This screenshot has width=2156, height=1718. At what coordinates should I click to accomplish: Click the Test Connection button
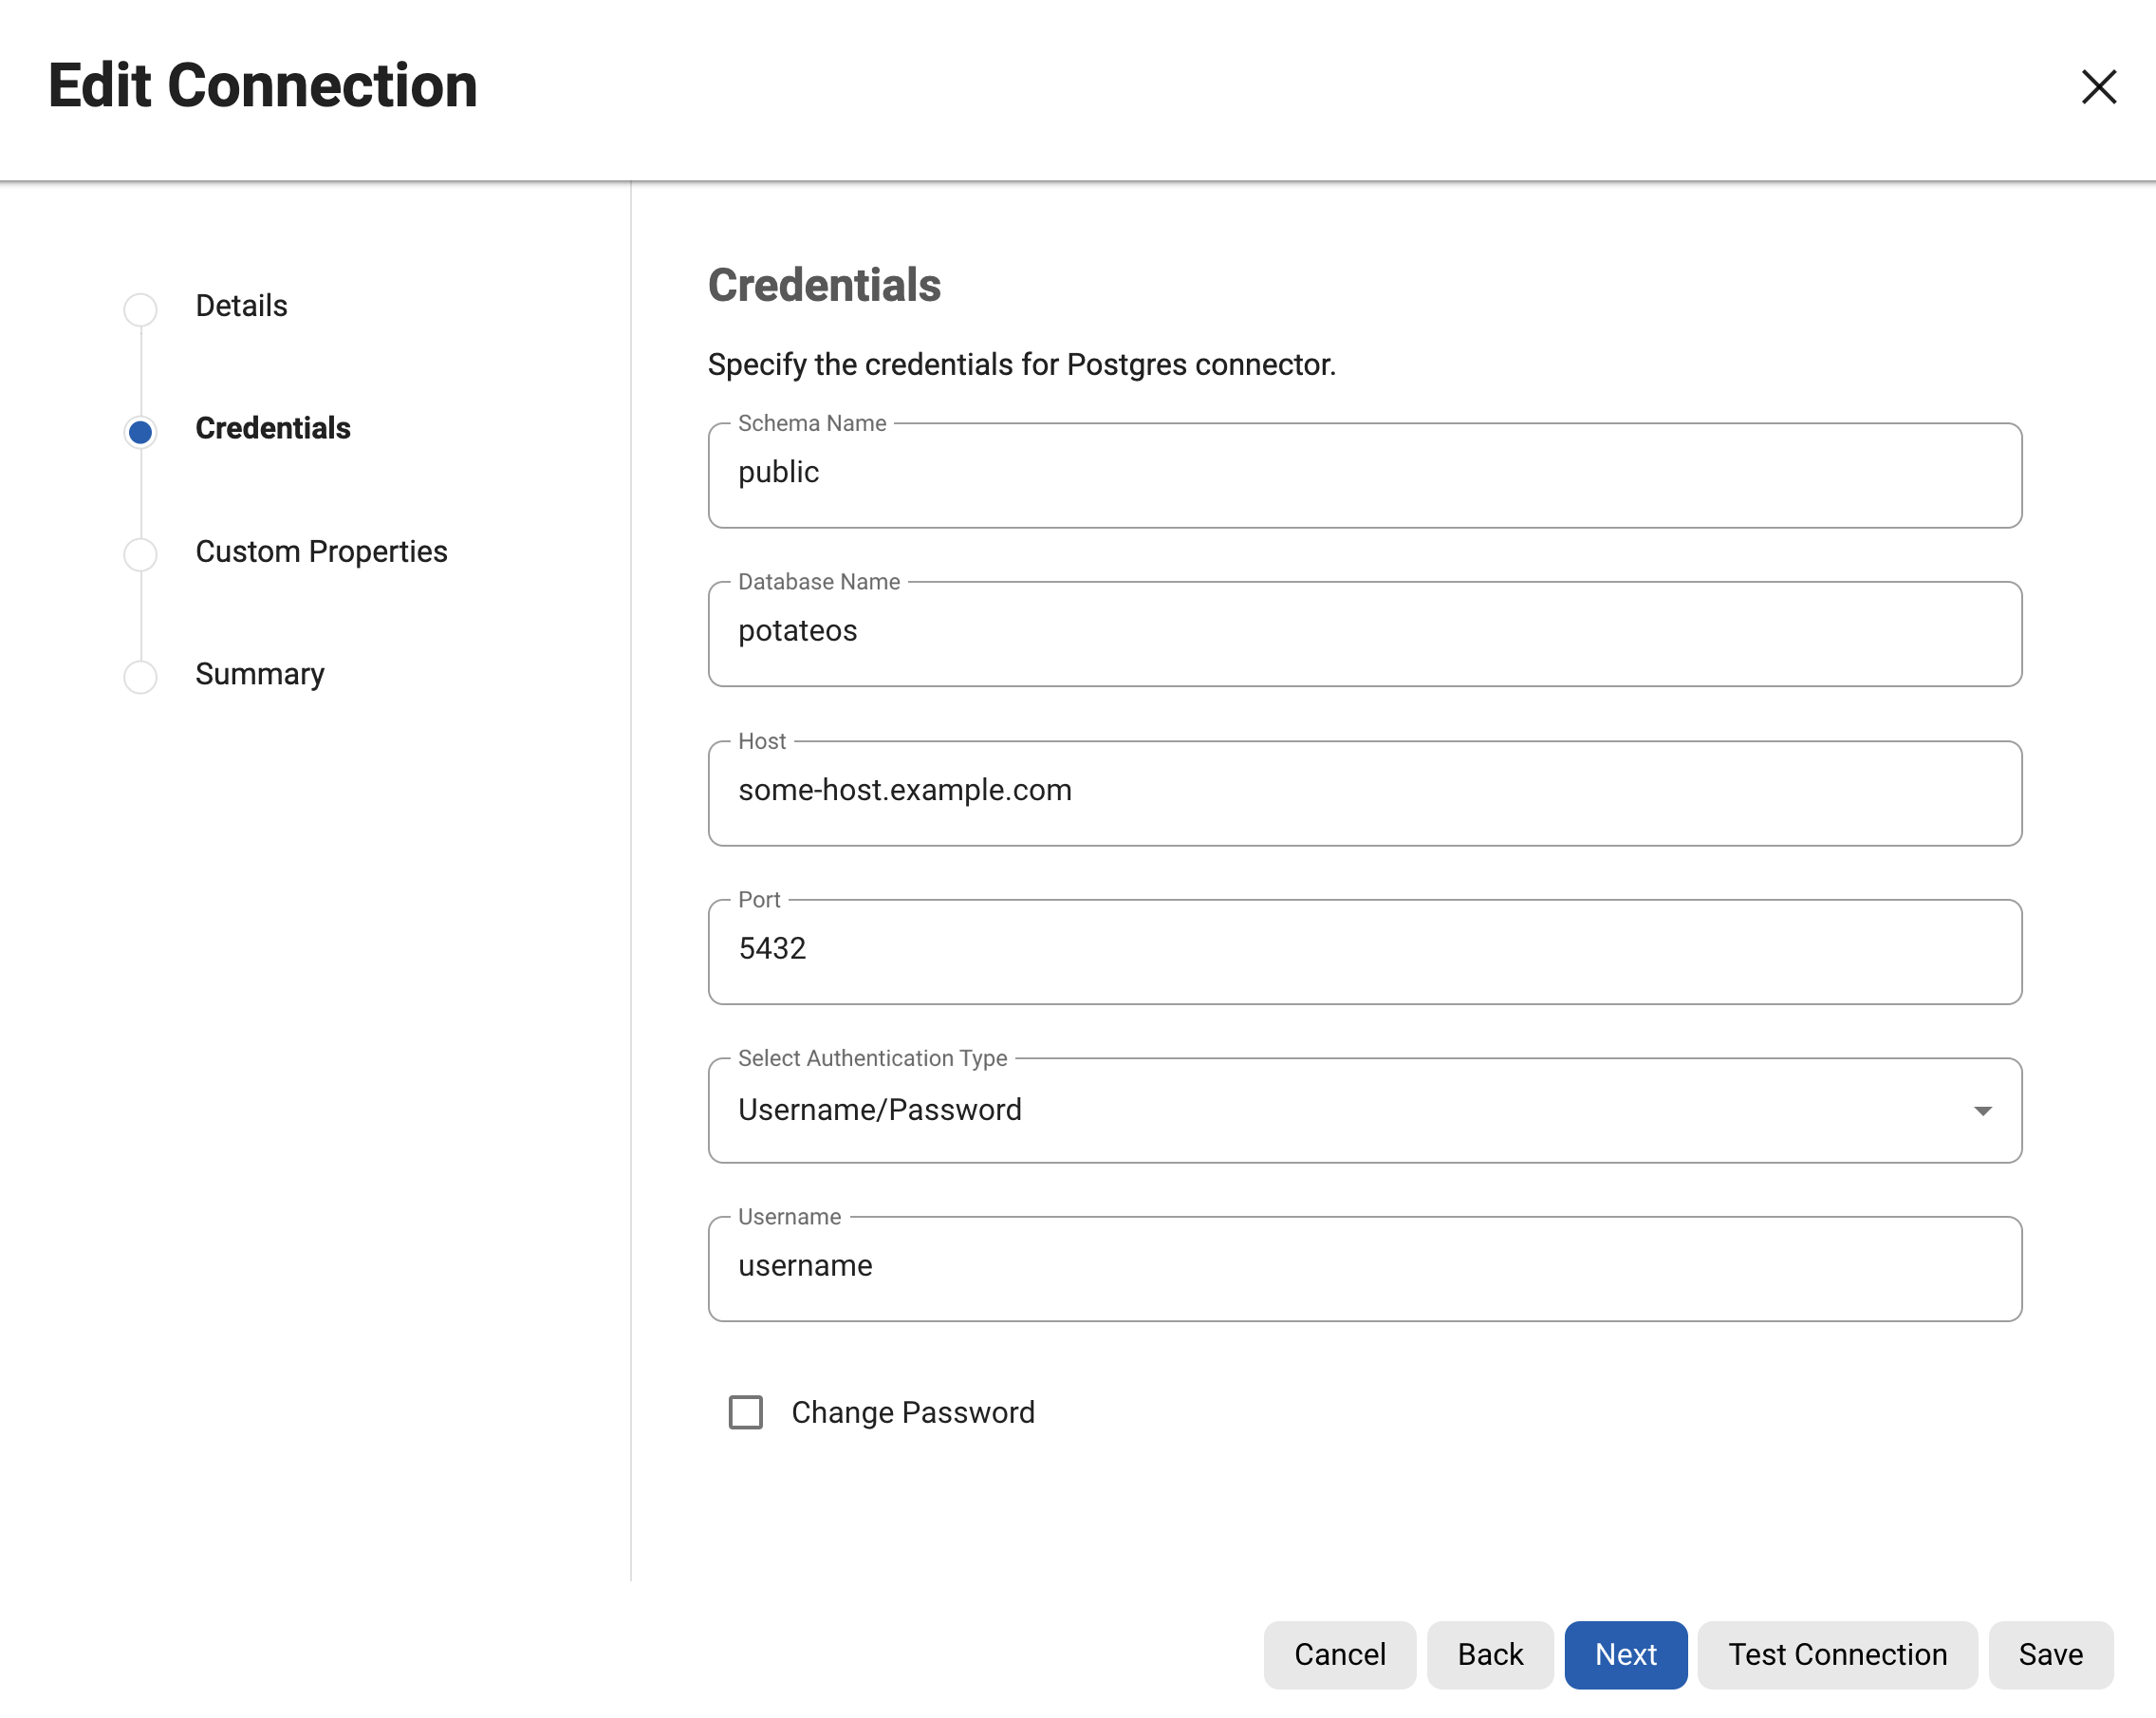click(x=1837, y=1655)
